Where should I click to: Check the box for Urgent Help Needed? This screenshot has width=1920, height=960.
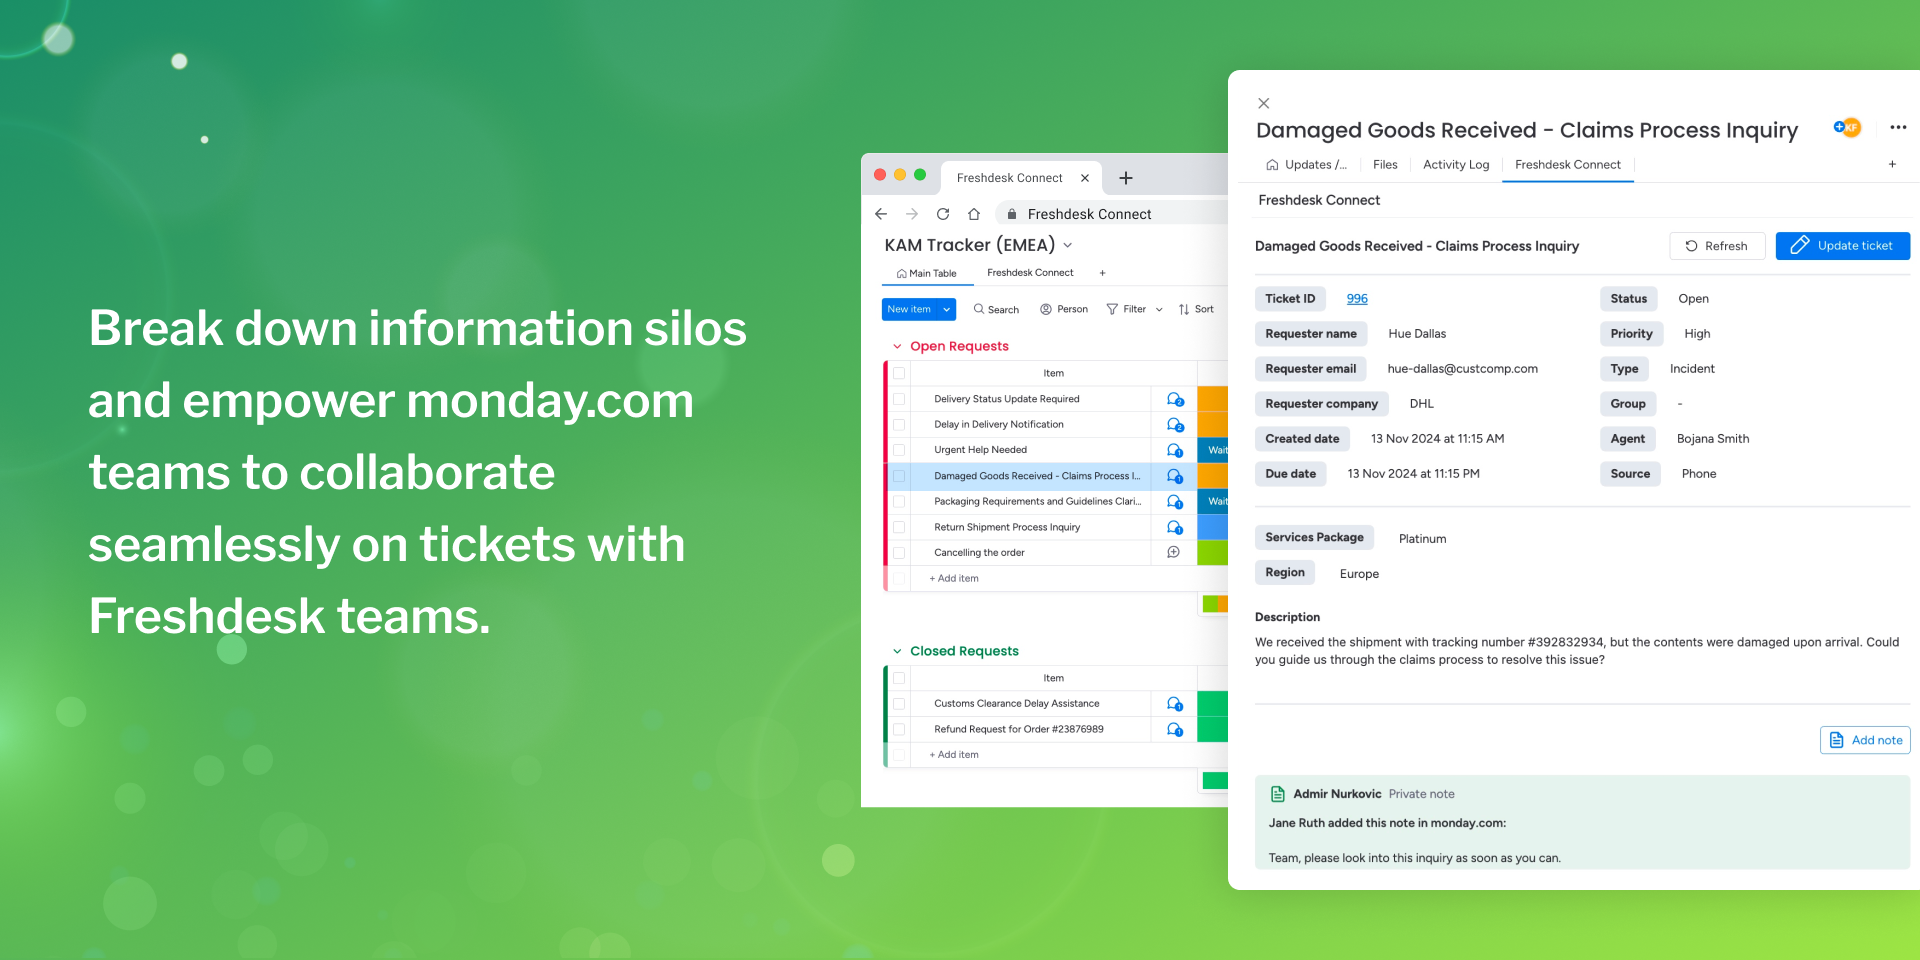click(x=899, y=450)
